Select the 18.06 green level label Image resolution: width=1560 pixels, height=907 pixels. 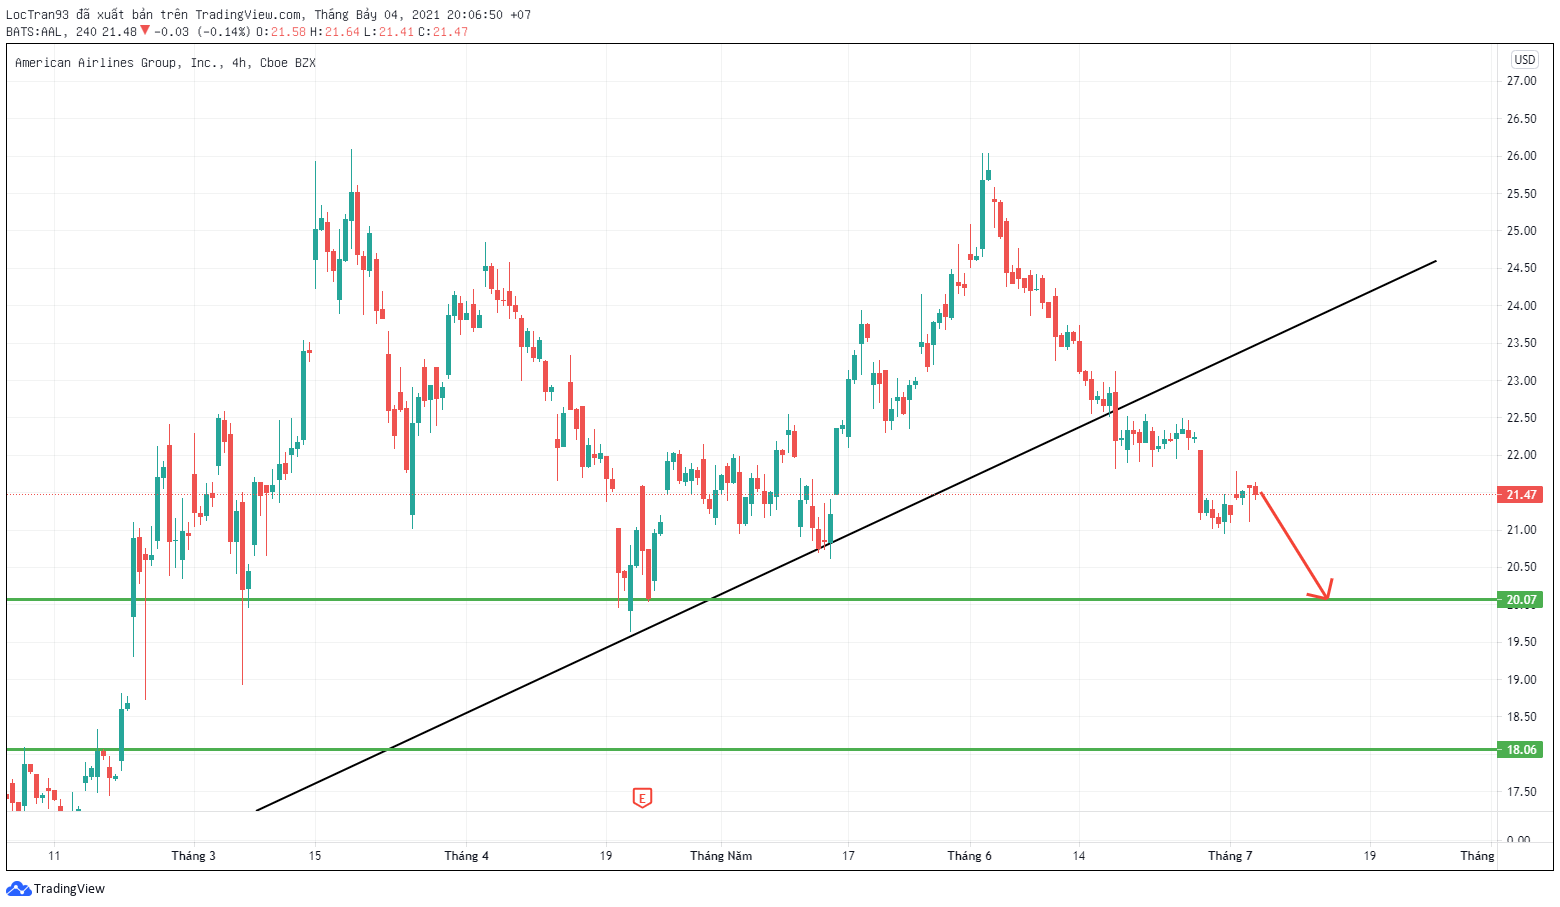click(1520, 750)
